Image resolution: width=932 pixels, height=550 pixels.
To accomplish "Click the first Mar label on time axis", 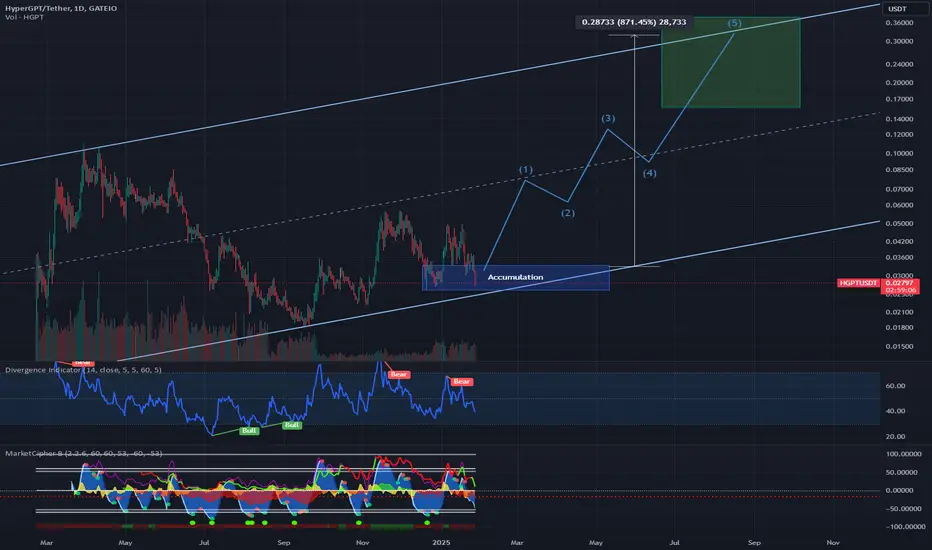I will tap(46, 542).
